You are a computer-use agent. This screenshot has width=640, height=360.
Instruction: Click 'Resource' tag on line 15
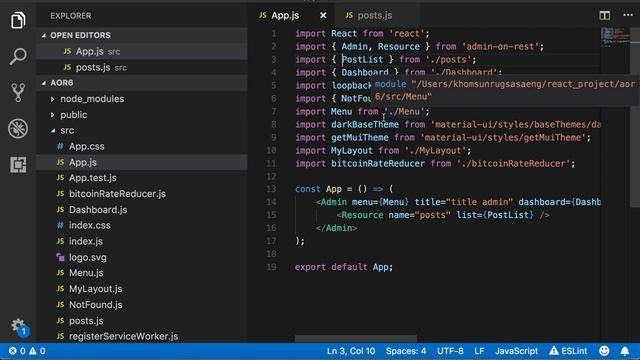(362, 215)
